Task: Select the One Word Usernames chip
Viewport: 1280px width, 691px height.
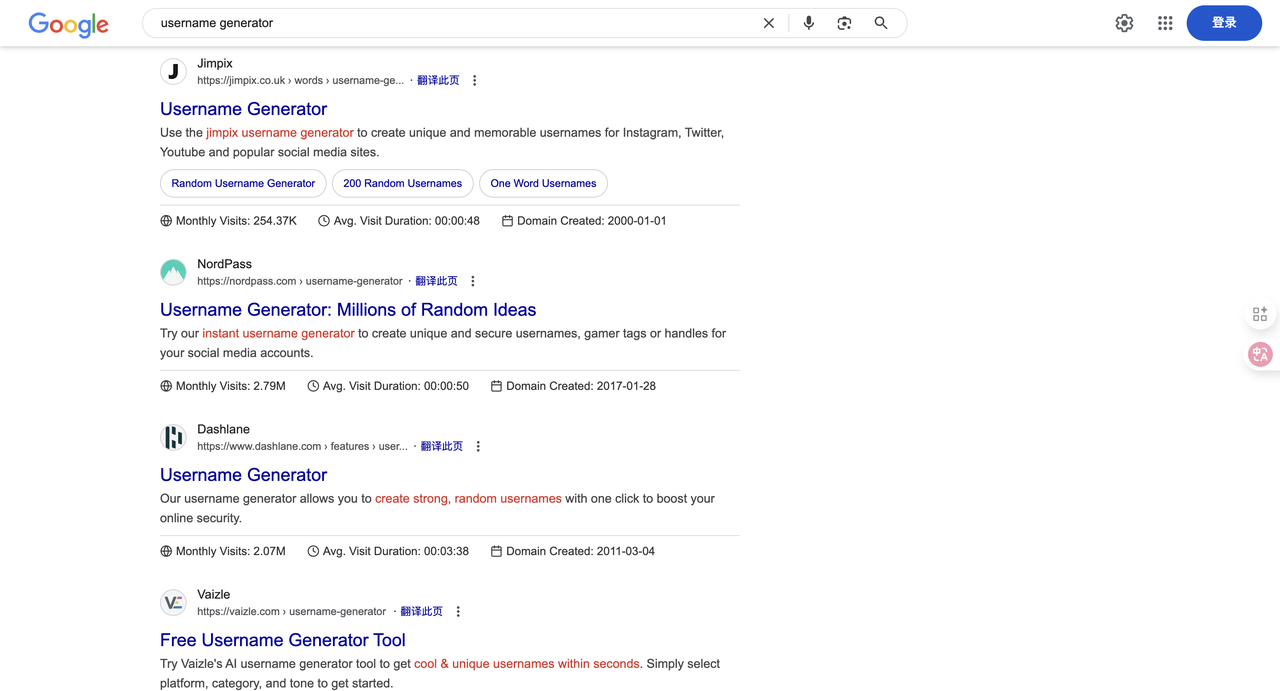Action: [543, 184]
